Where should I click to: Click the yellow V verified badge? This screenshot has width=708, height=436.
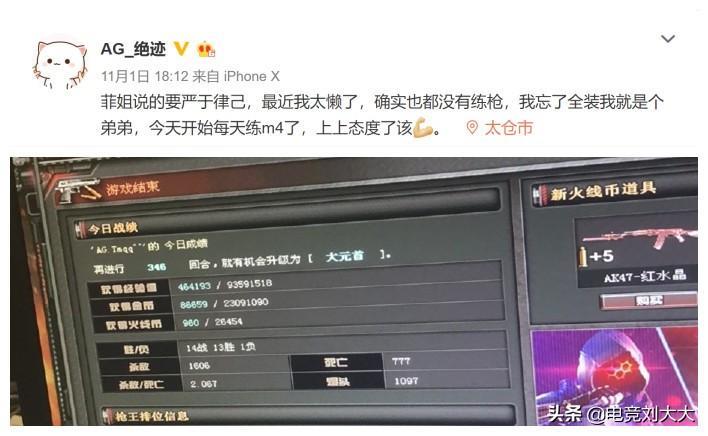182,49
